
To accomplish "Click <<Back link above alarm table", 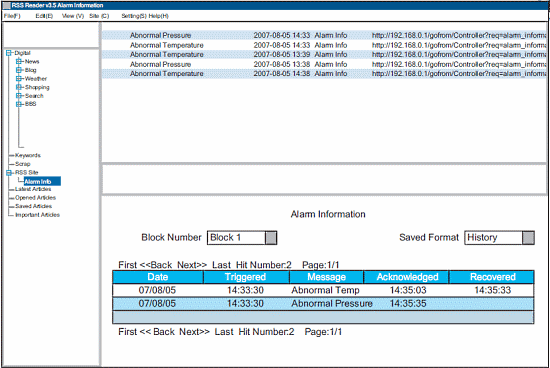I will (x=156, y=265).
